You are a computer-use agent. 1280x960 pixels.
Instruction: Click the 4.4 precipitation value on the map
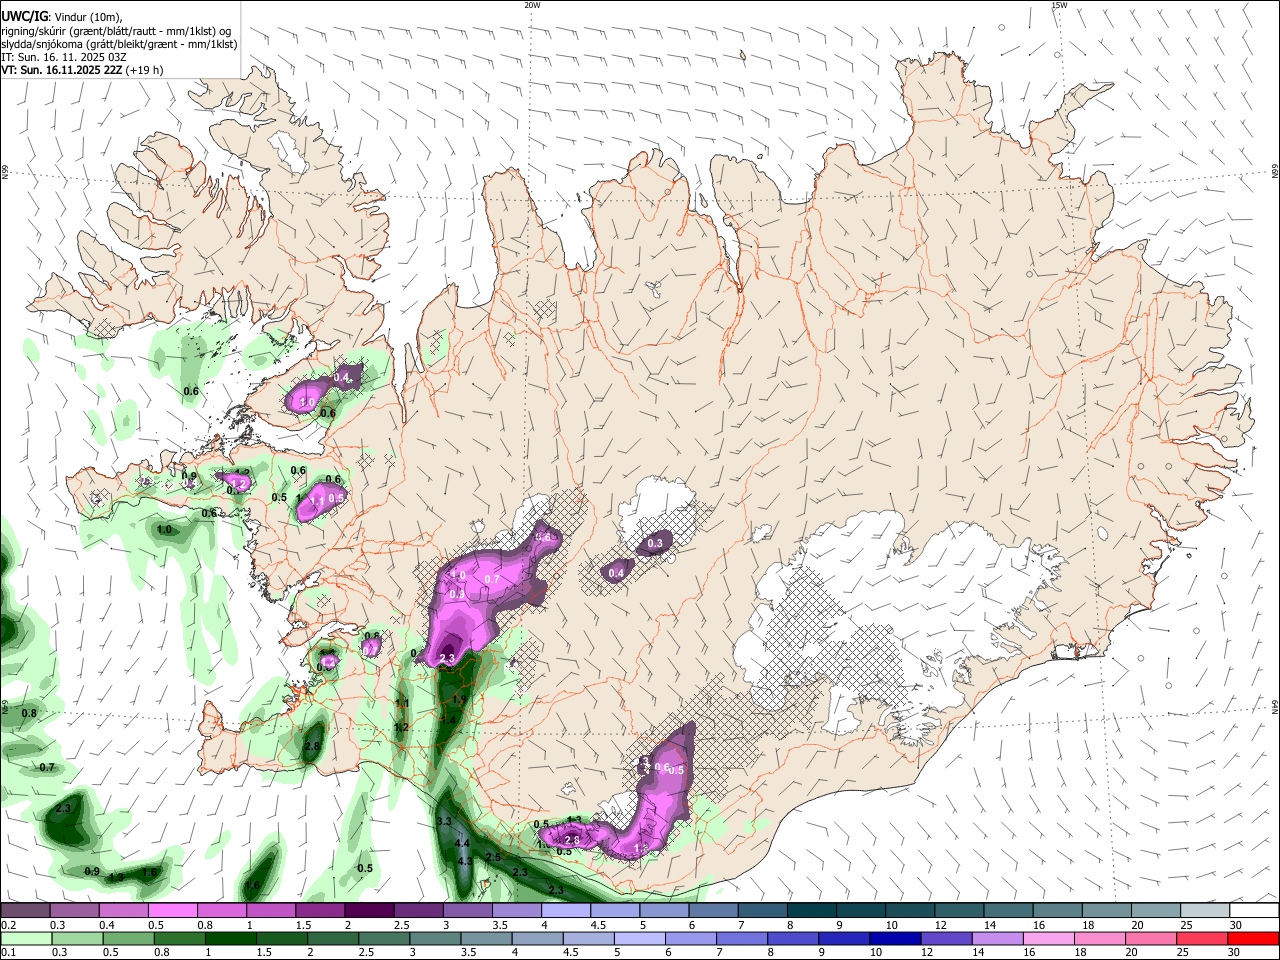462,844
